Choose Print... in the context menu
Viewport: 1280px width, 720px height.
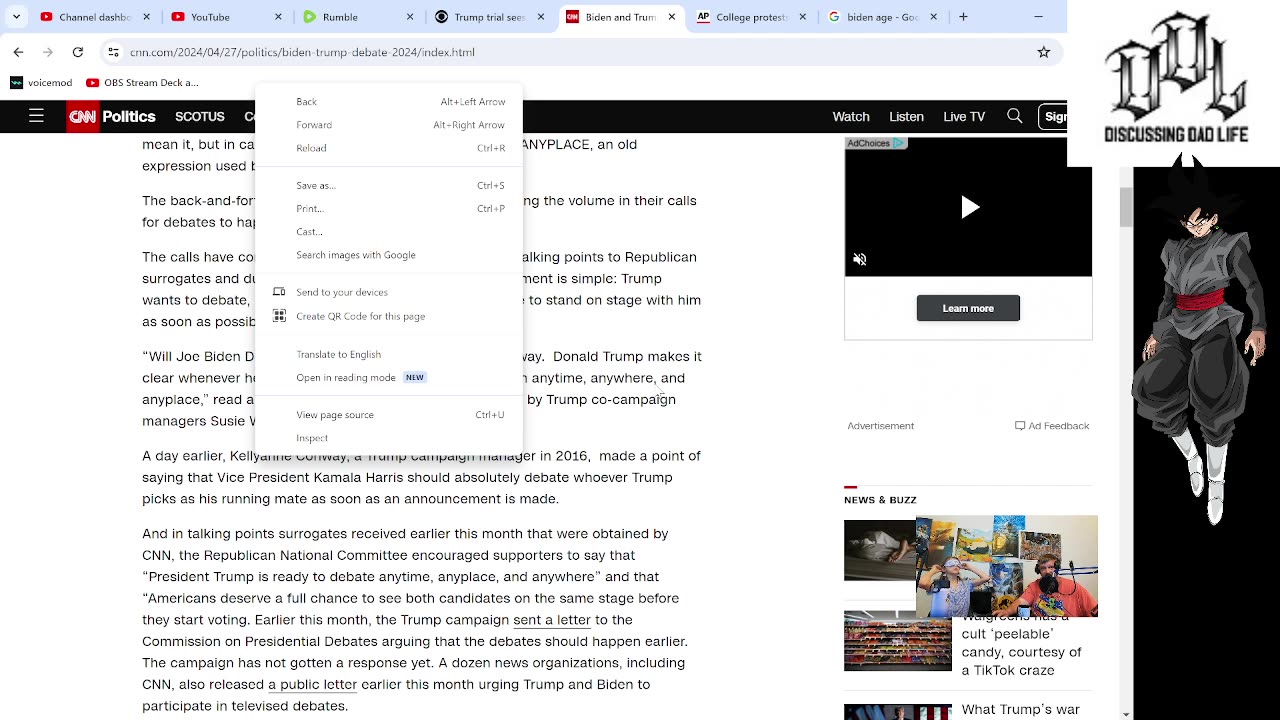coord(389,208)
